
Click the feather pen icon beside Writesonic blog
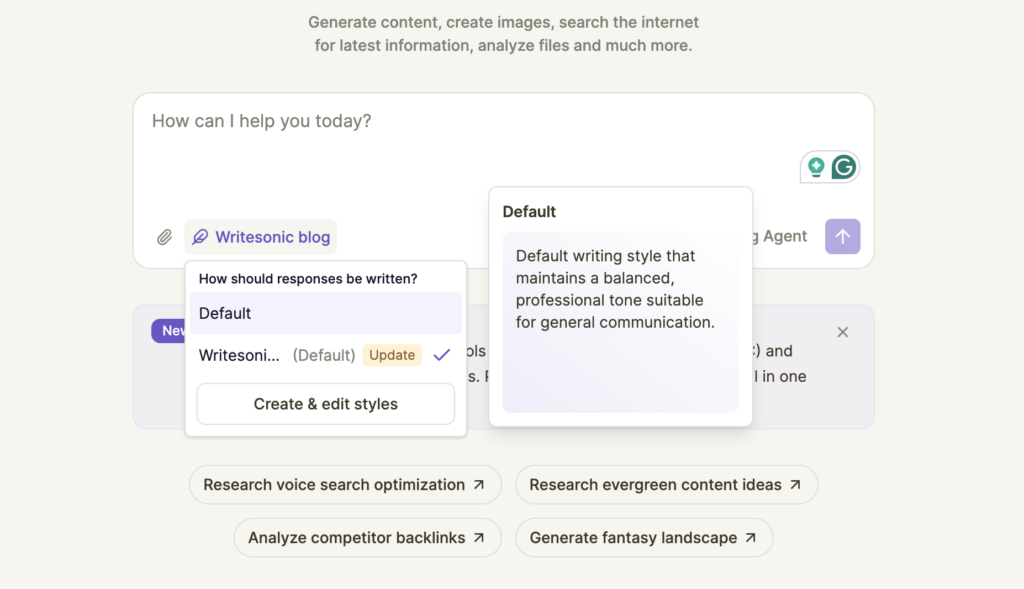[200, 237]
